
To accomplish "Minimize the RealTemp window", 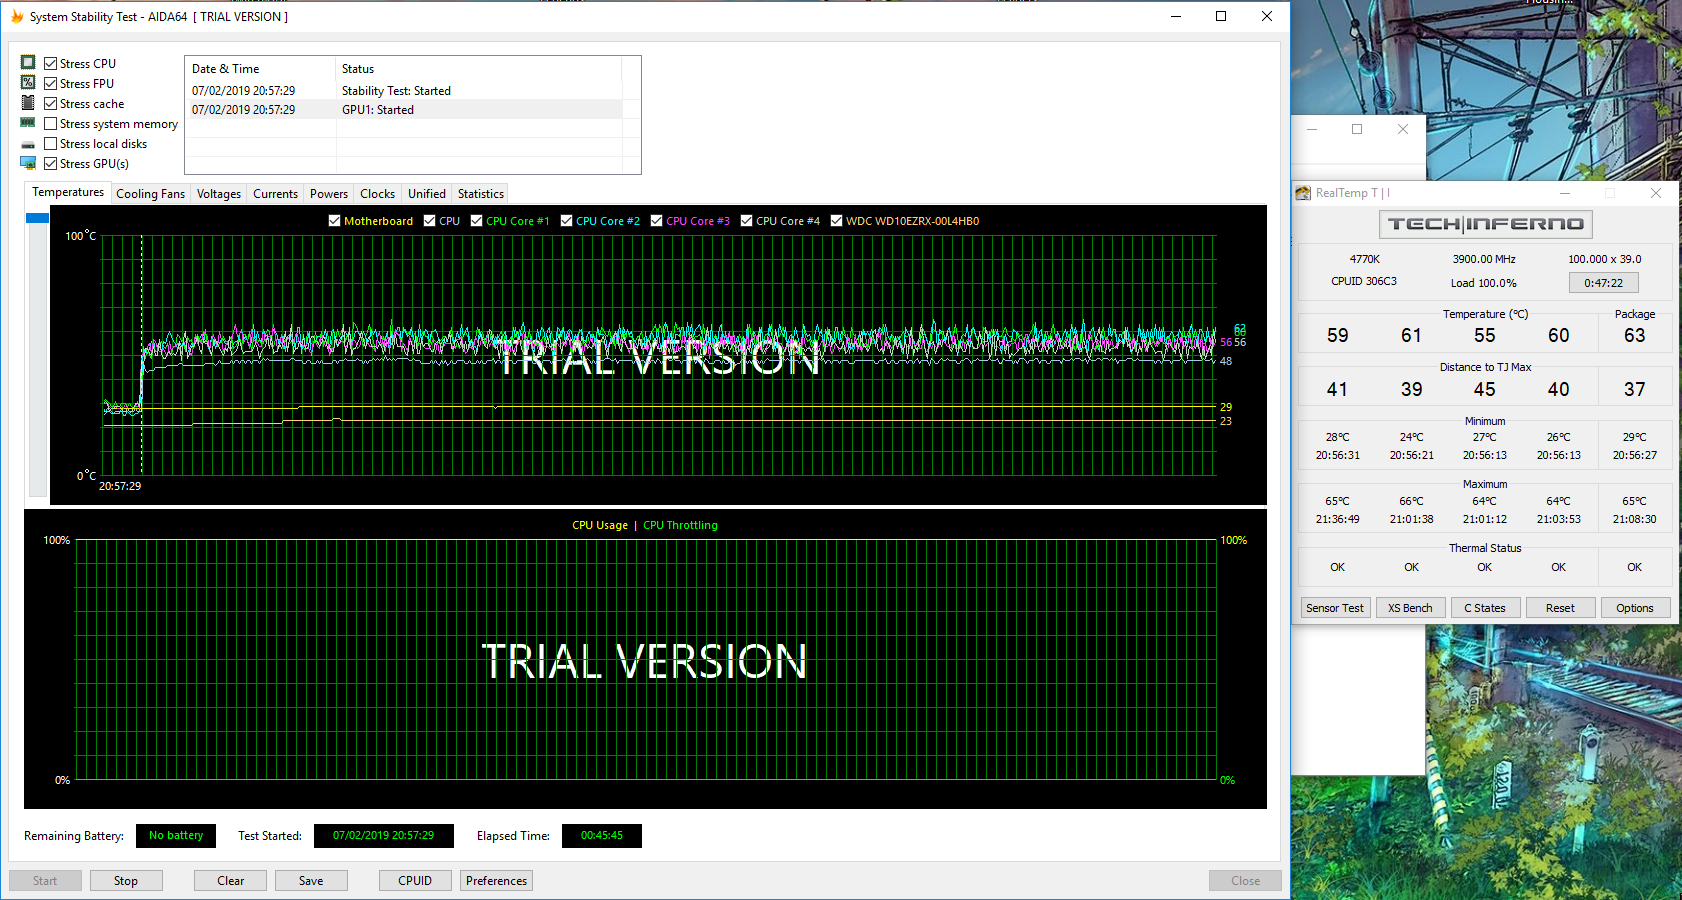I will 1565,193.
